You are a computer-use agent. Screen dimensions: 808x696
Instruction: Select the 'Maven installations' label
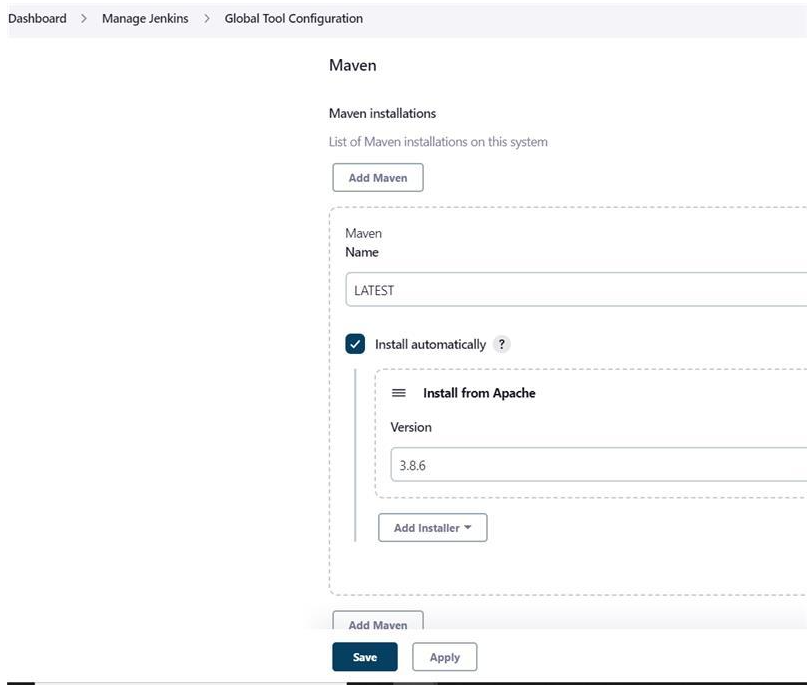382,113
